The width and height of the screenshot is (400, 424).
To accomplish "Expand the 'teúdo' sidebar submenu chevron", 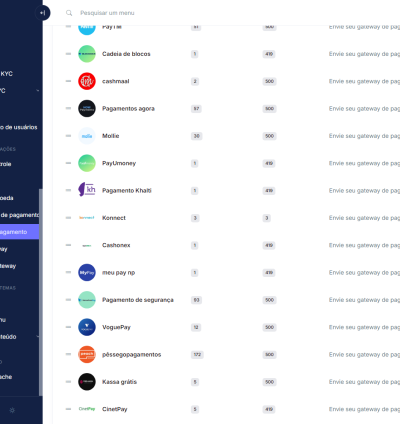I will pyautogui.click(x=37, y=337).
